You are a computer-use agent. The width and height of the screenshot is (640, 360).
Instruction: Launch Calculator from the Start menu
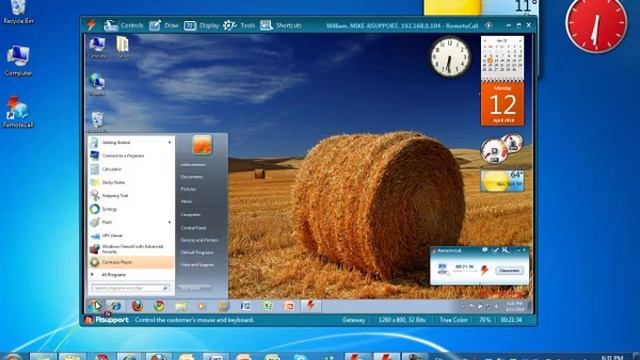point(131,169)
